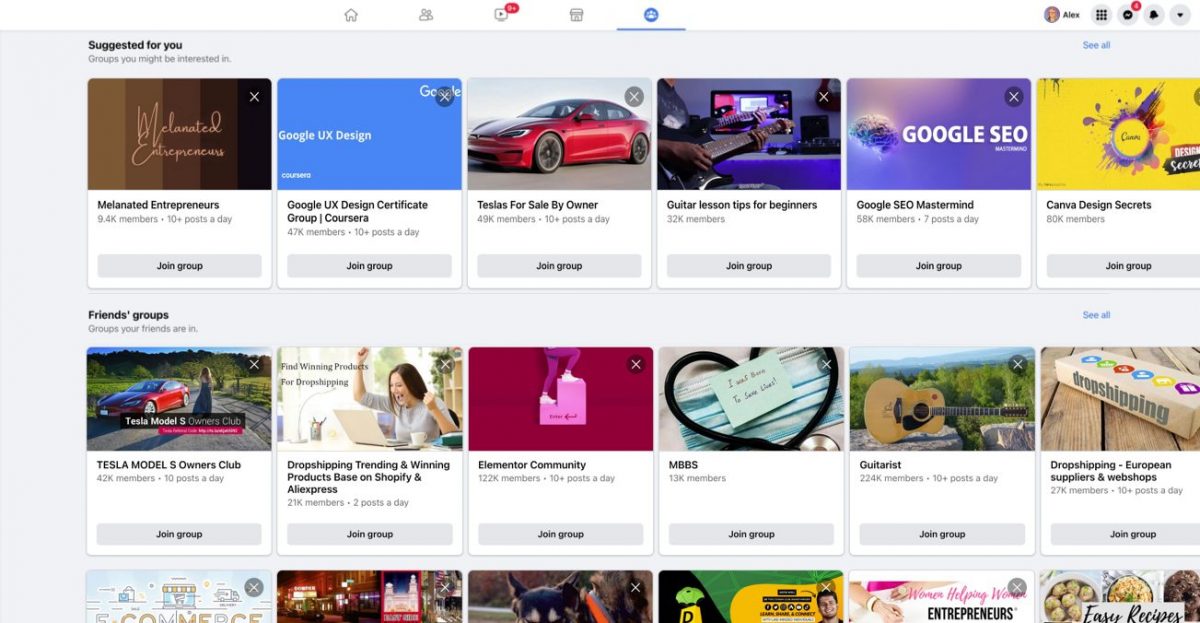1200x623 pixels.
Task: Join the Melanated Entrepreneurs group
Action: point(180,266)
